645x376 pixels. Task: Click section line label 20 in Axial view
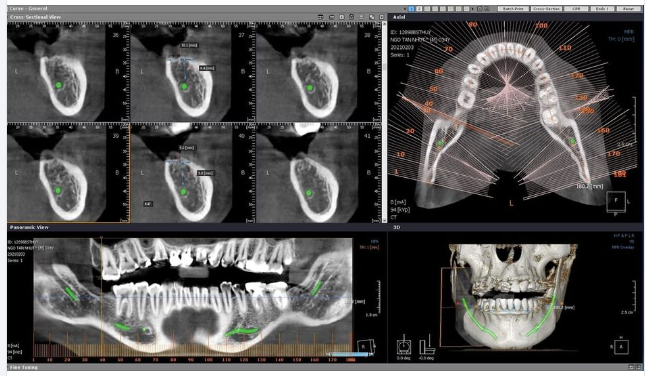[410, 131]
